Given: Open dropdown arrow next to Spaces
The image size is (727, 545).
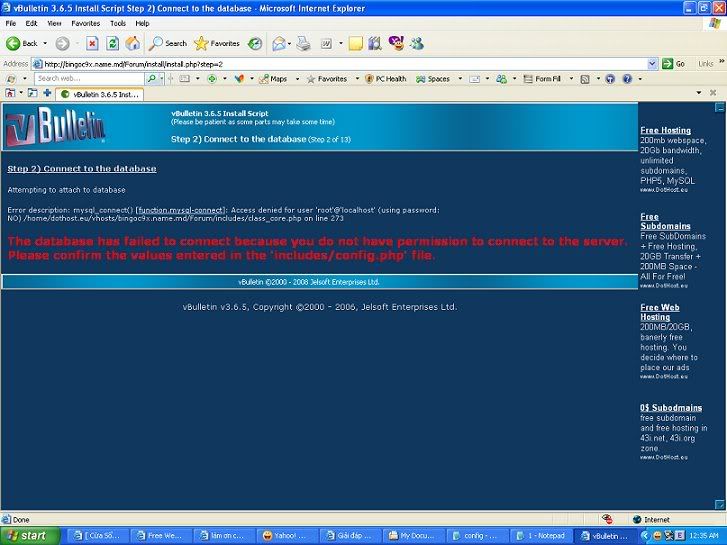Looking at the screenshot, I should tap(460, 79).
